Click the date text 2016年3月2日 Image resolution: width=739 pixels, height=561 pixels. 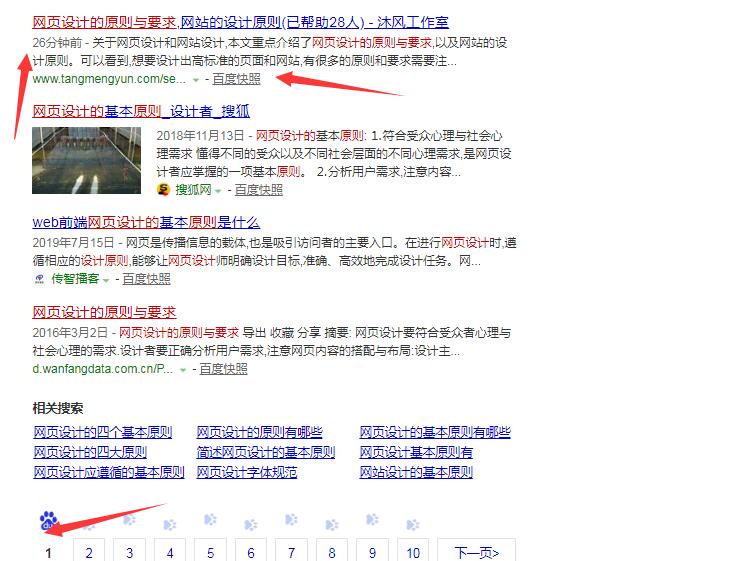[70, 333]
